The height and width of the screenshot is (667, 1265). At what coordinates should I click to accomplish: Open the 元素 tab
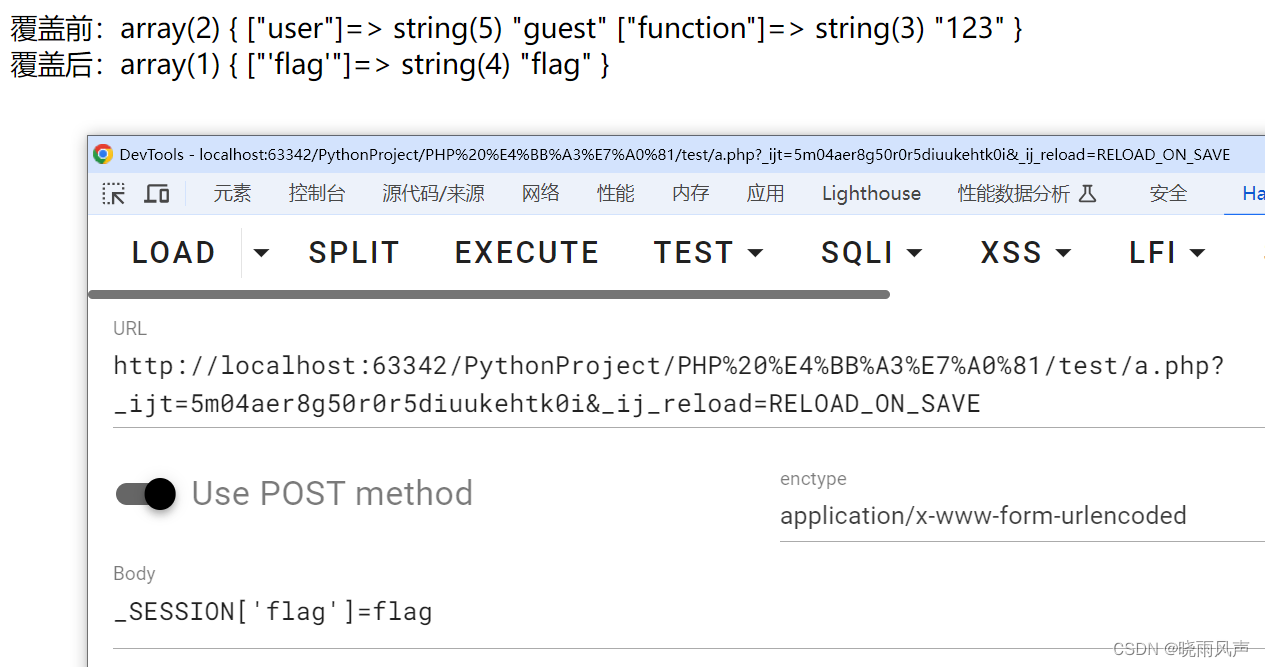pyautogui.click(x=232, y=194)
